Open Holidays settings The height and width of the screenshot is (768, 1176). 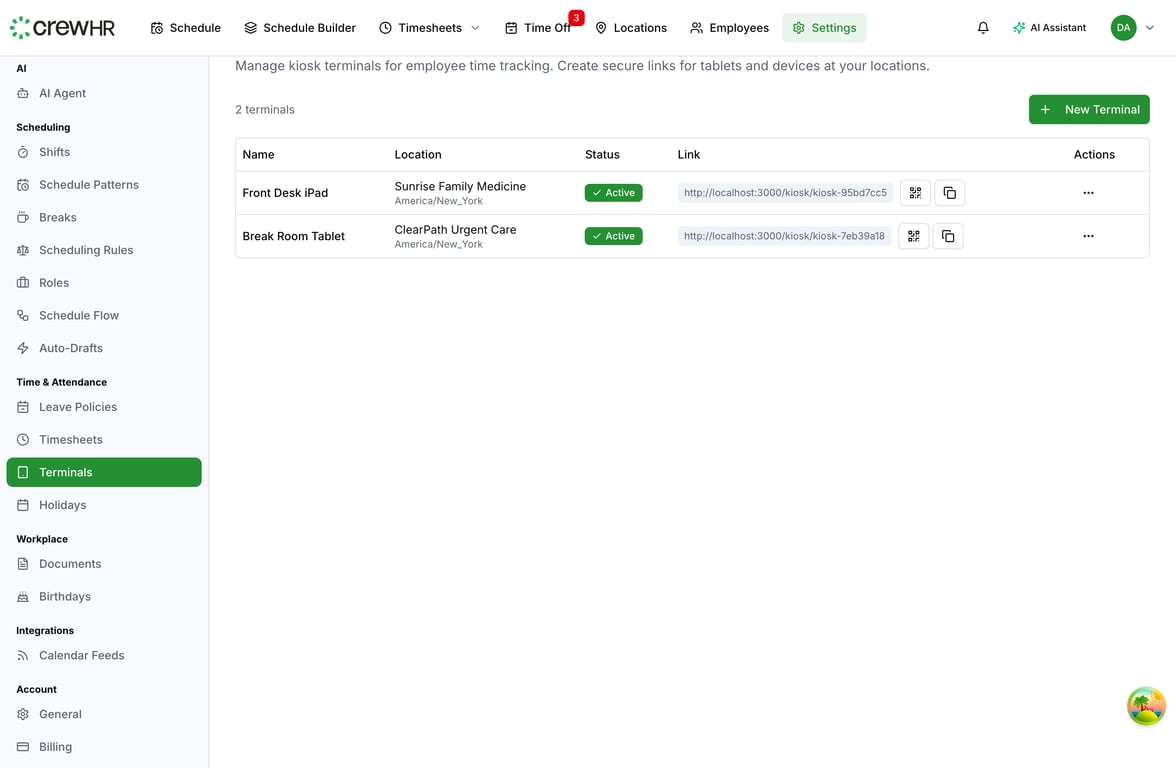104,505
